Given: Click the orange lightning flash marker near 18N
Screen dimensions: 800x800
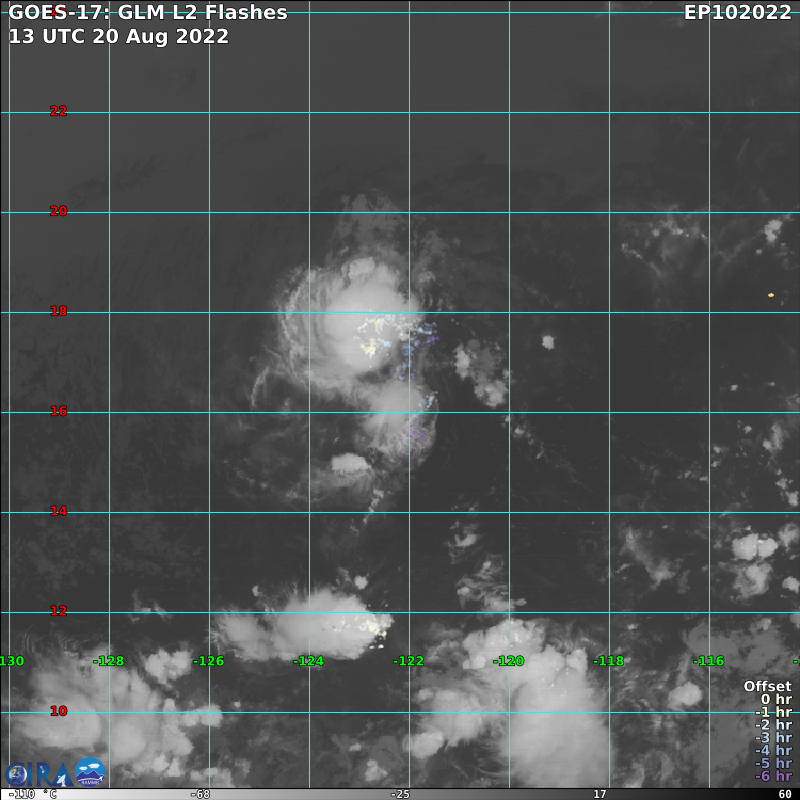Looking at the screenshot, I should click(771, 295).
